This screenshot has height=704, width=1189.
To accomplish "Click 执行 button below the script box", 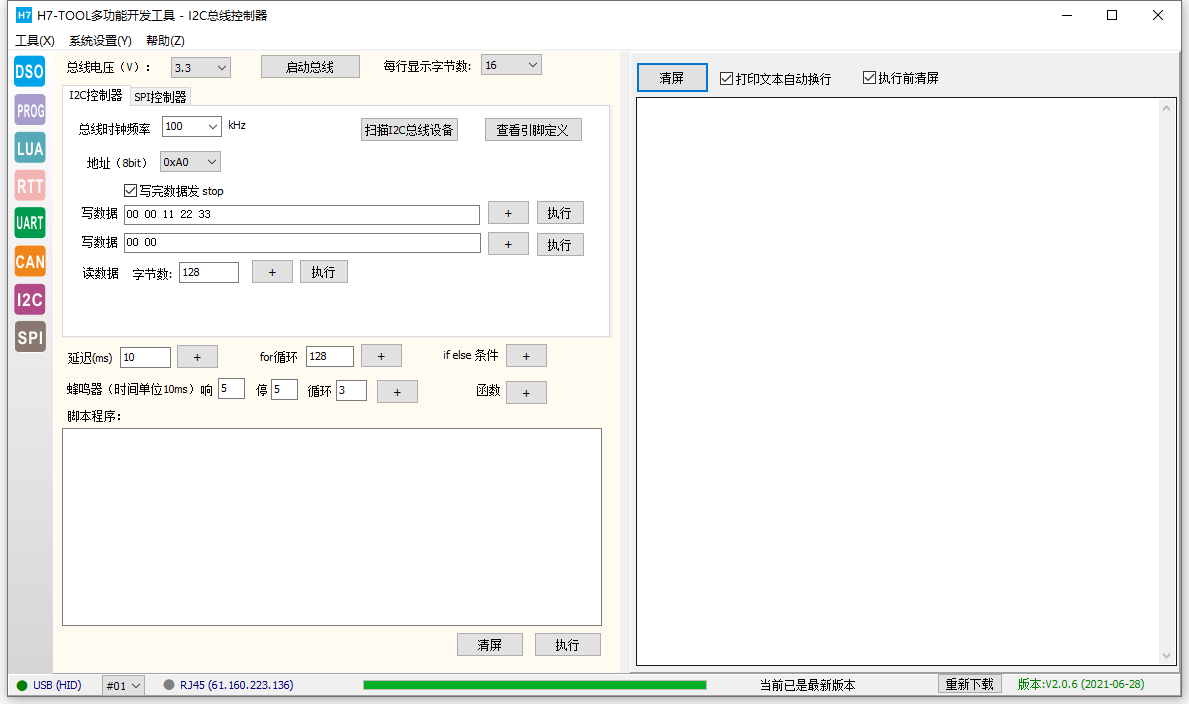I will coord(567,644).
